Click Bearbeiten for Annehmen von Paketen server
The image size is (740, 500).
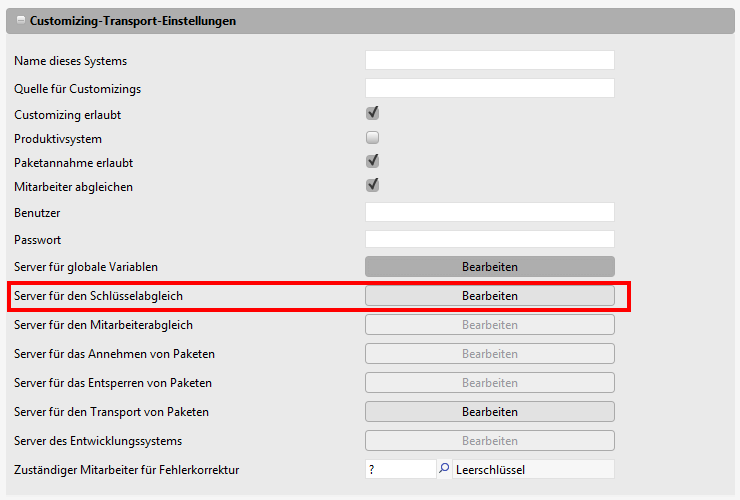tap(489, 354)
